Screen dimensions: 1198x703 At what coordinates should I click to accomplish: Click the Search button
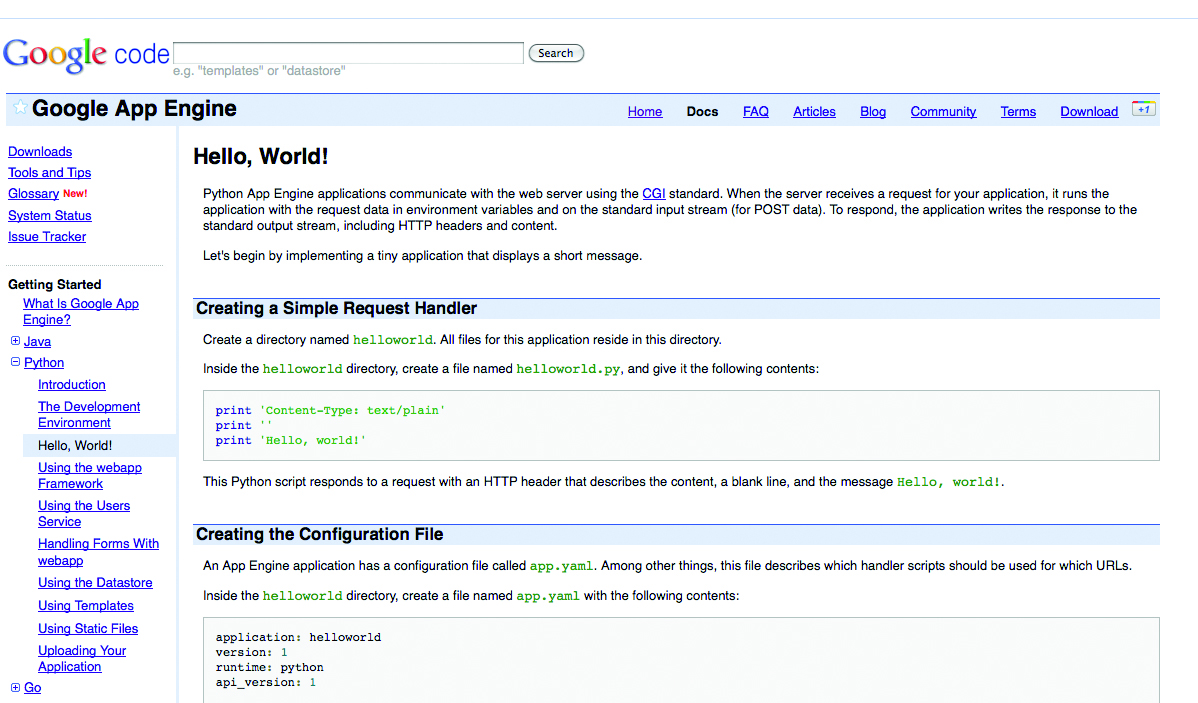point(555,53)
